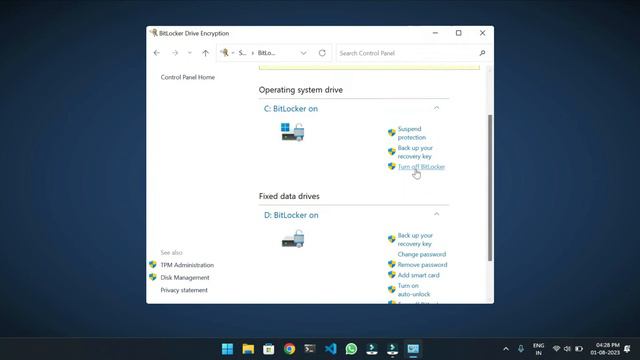The width and height of the screenshot is (640, 360).
Task: Open TPM Administration link
Action: 187,265
